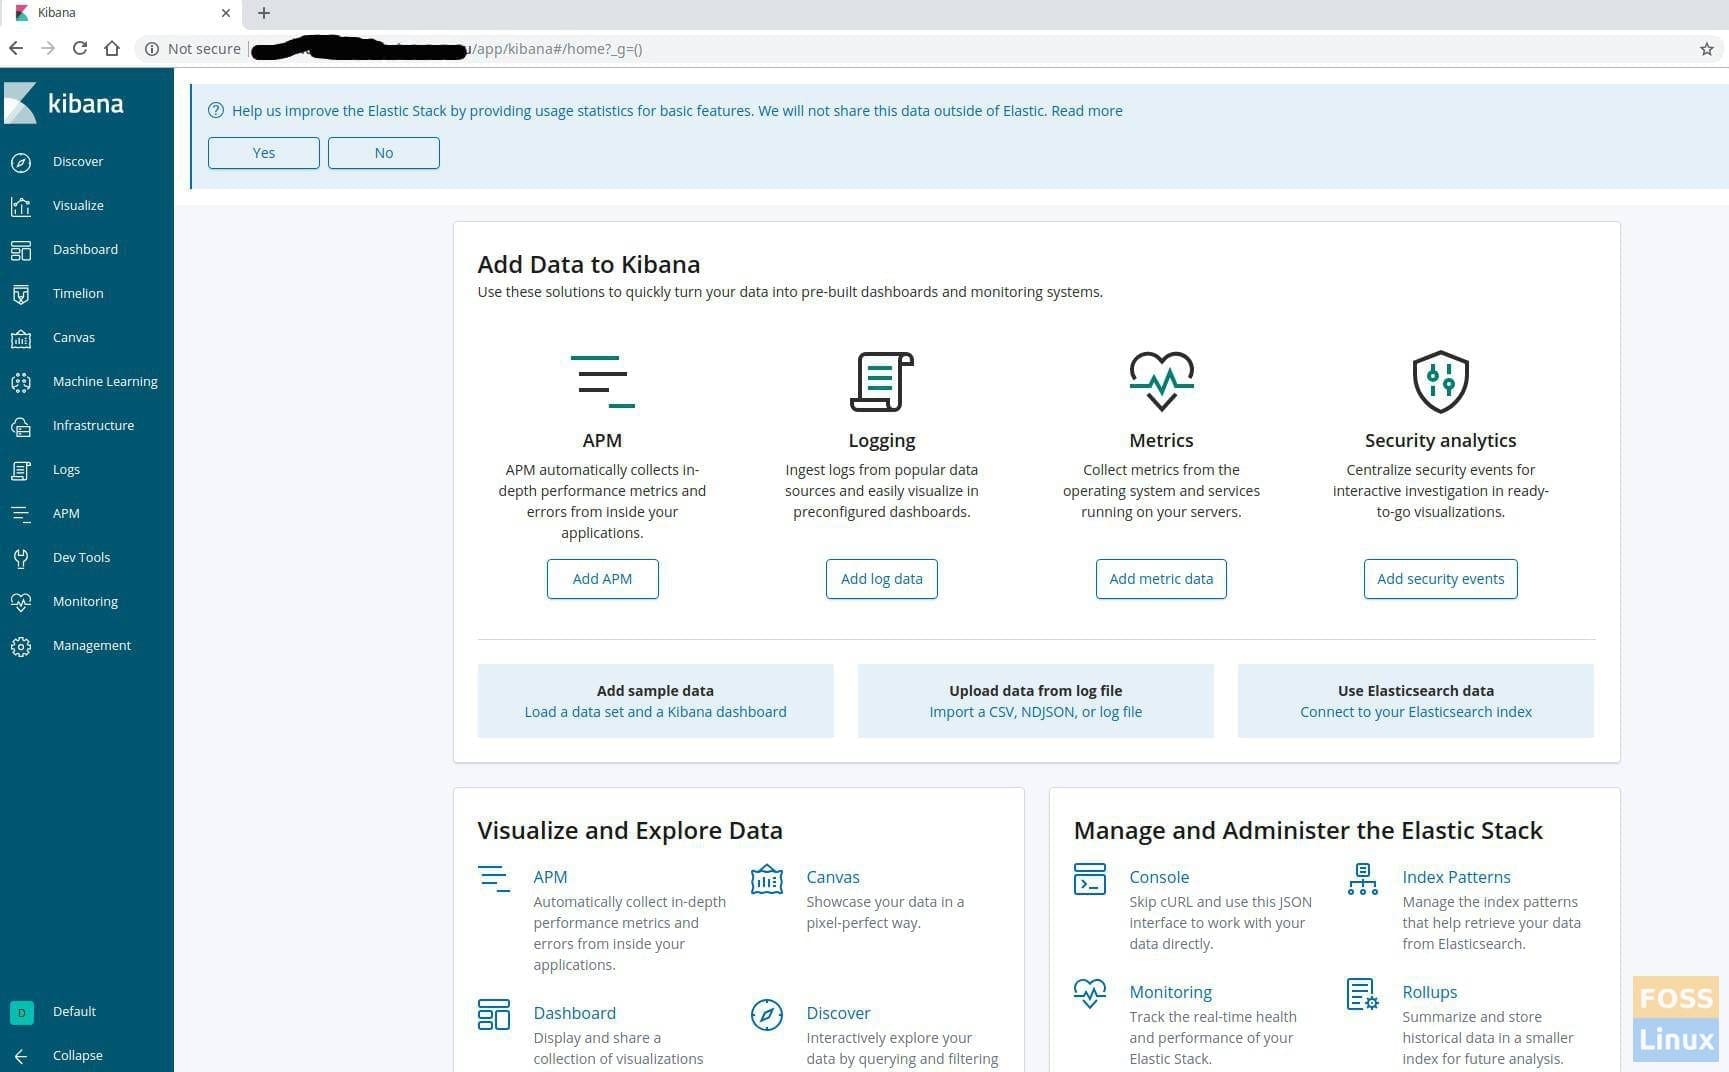Click the Add security events button
The width and height of the screenshot is (1729, 1072).
click(x=1440, y=579)
